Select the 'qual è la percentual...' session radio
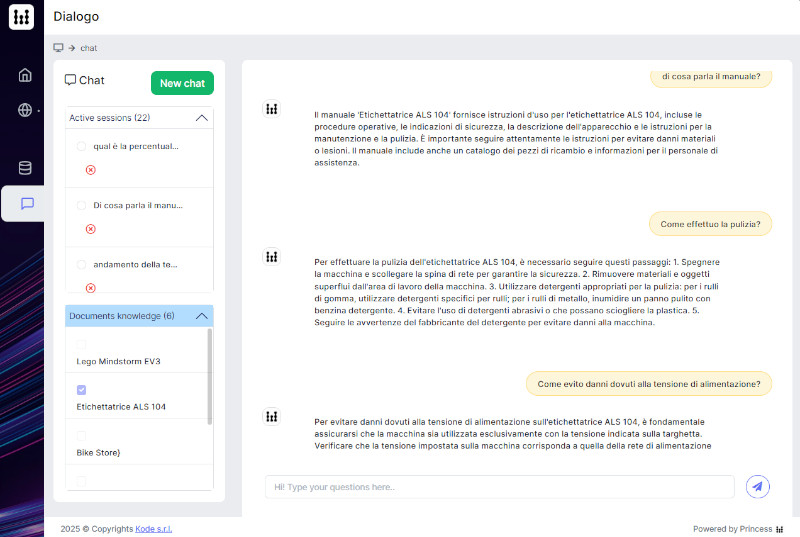The image size is (800, 537). coord(82,146)
